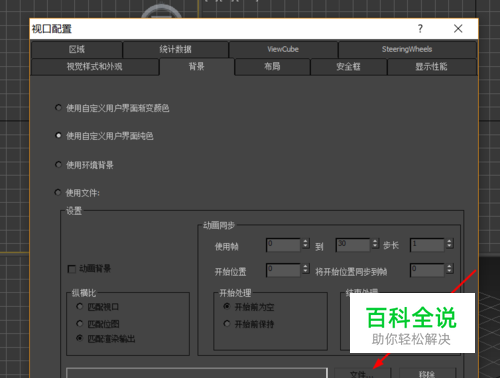This screenshot has height=378, width=500.
Task: Click the help question mark icon
Action: [420, 29]
